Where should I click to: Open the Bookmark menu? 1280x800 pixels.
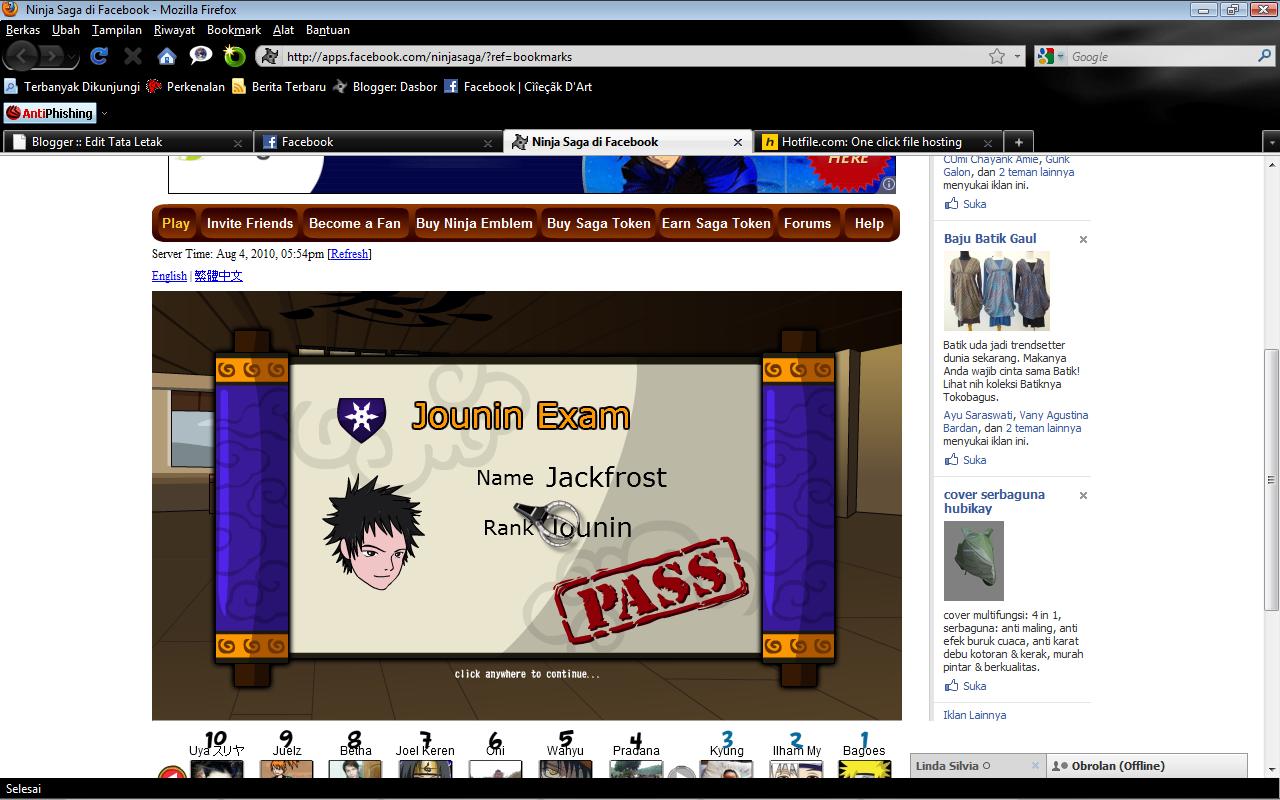234,30
